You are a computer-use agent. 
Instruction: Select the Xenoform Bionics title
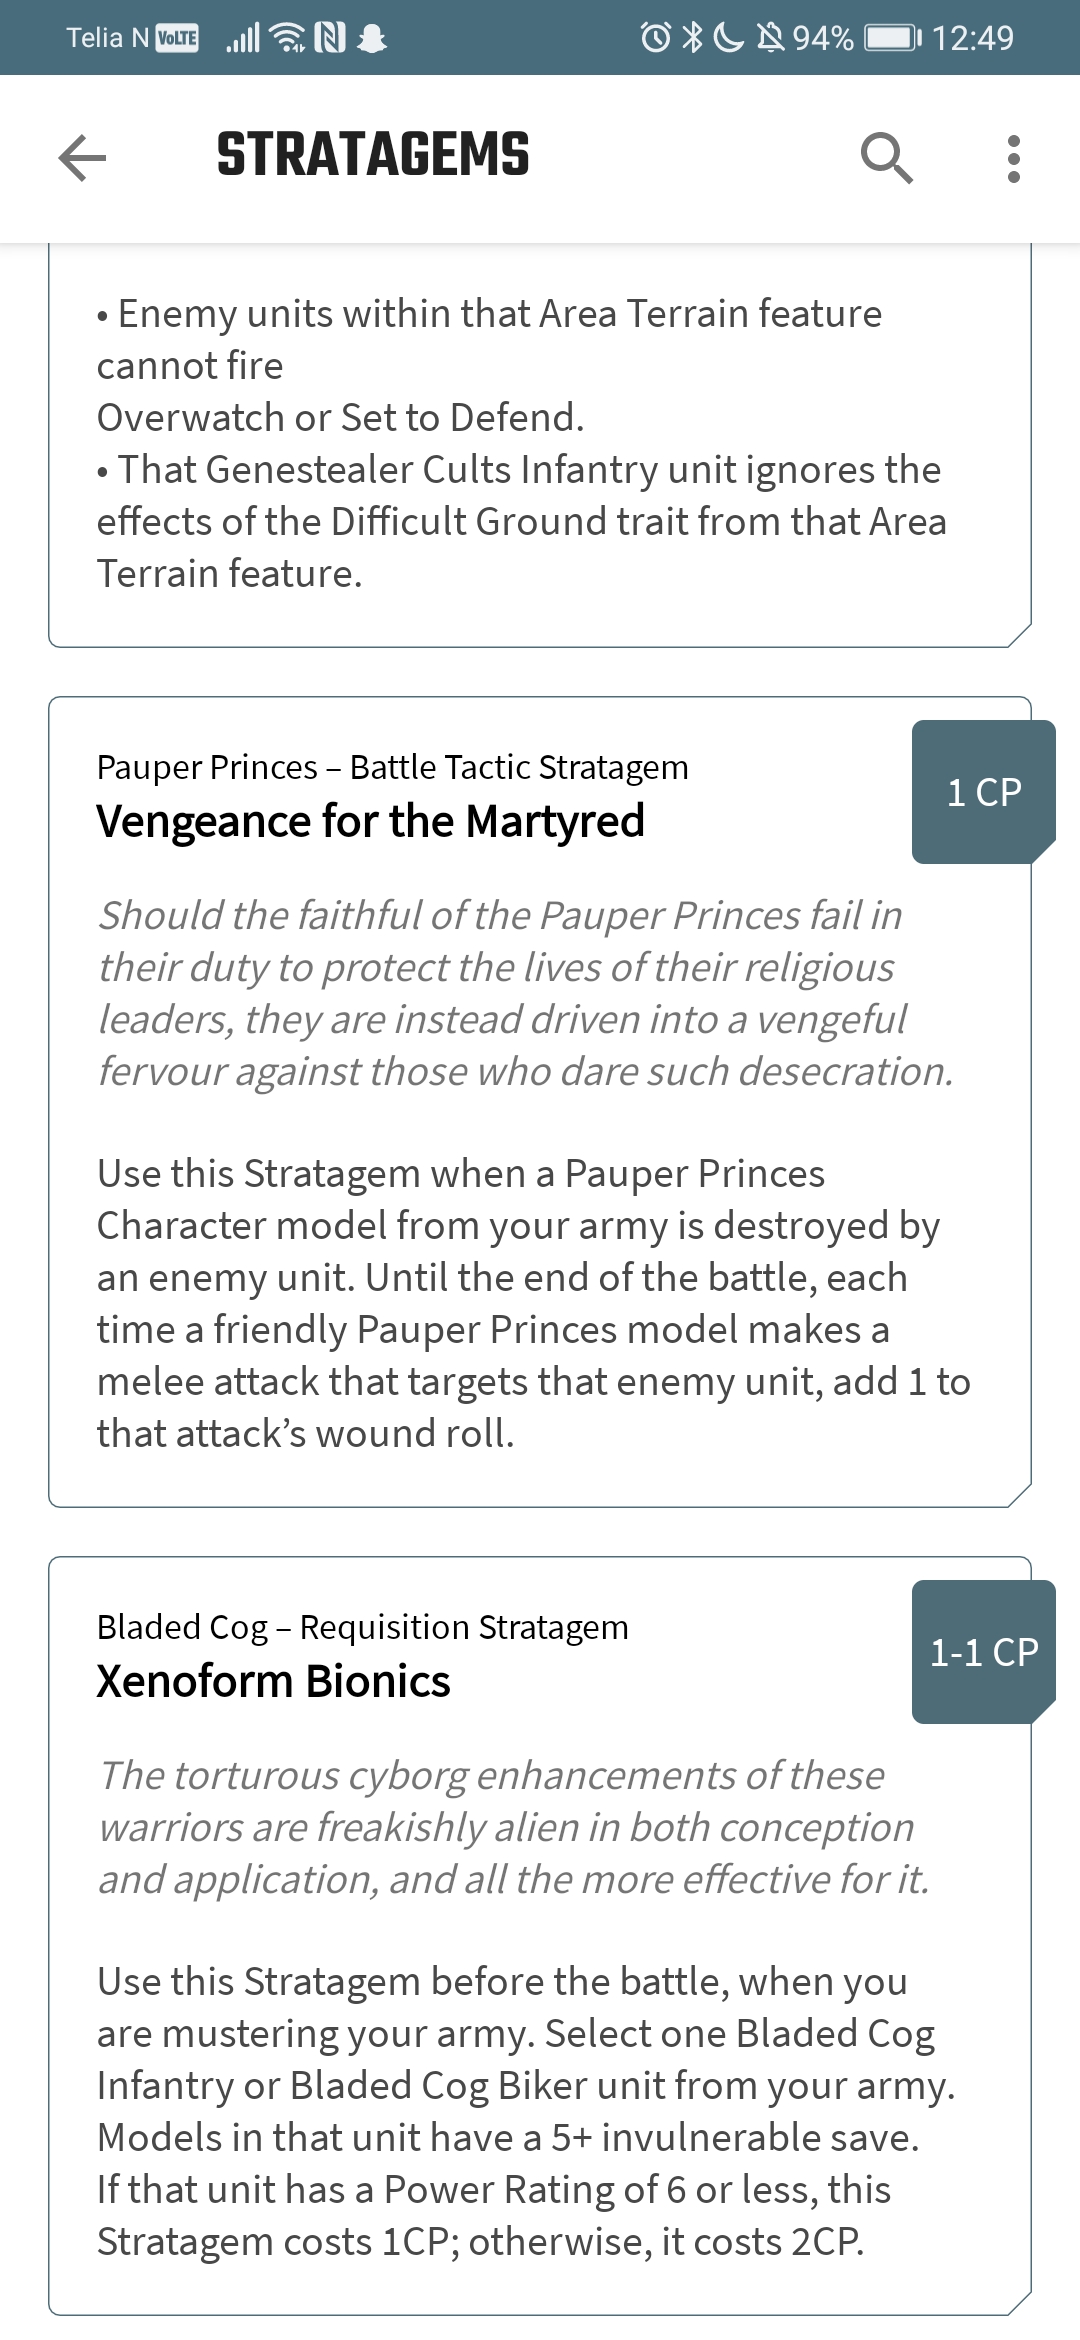click(x=273, y=1682)
